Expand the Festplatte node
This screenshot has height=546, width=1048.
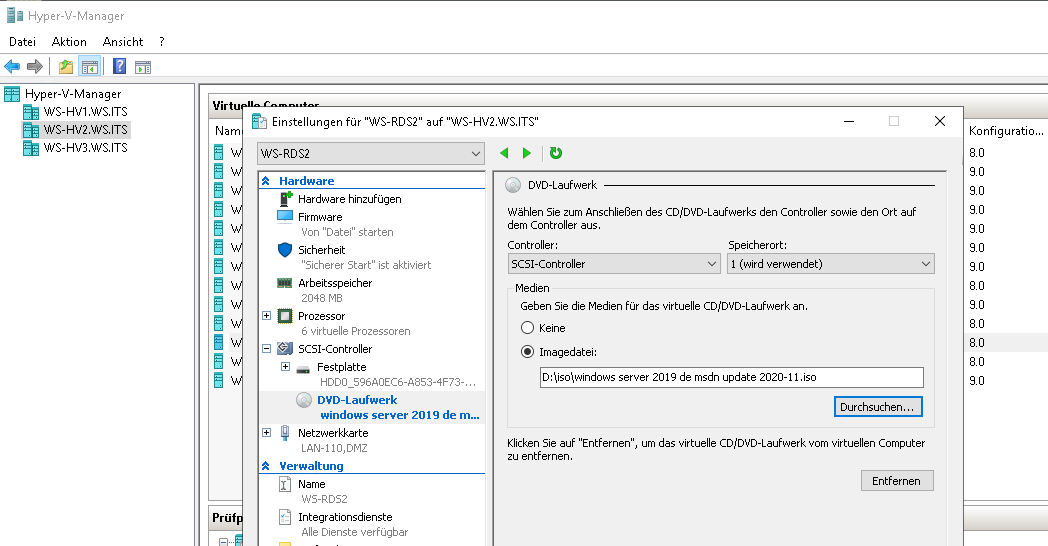click(x=285, y=366)
